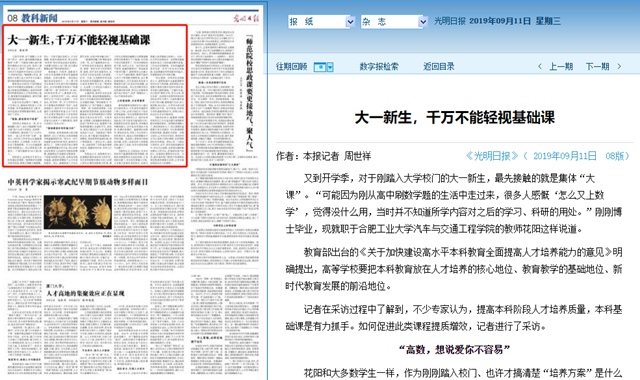Open the 杂志 dropdown list
The image size is (640, 380).
point(394,22)
